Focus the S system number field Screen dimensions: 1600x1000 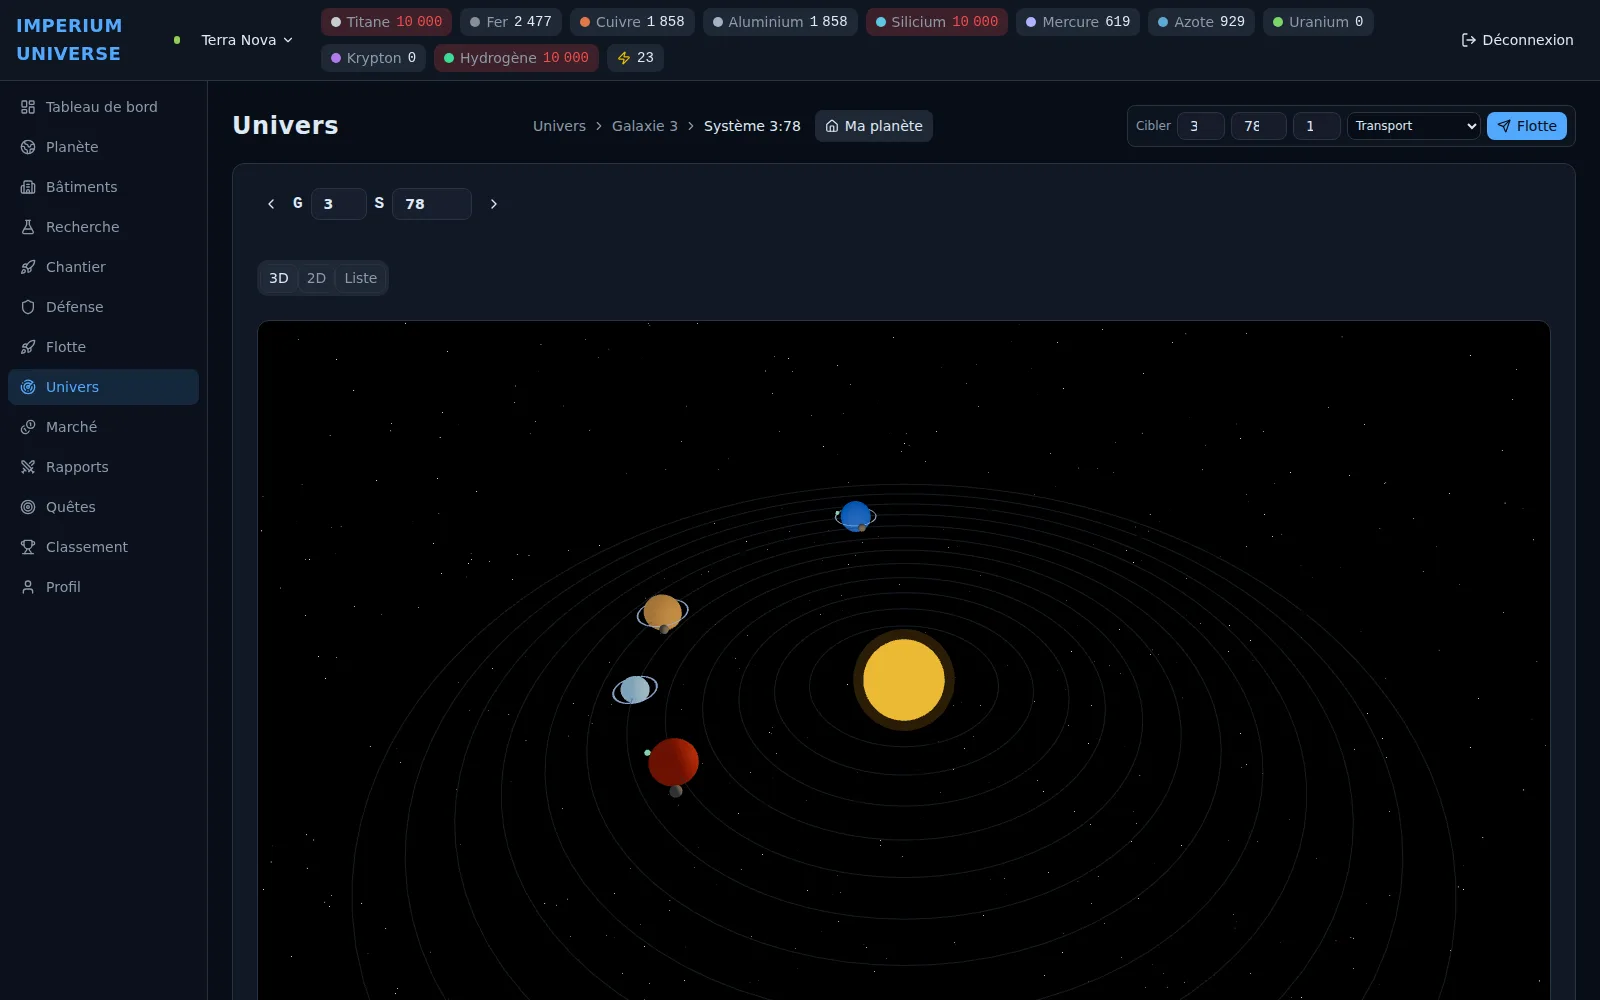(x=432, y=204)
